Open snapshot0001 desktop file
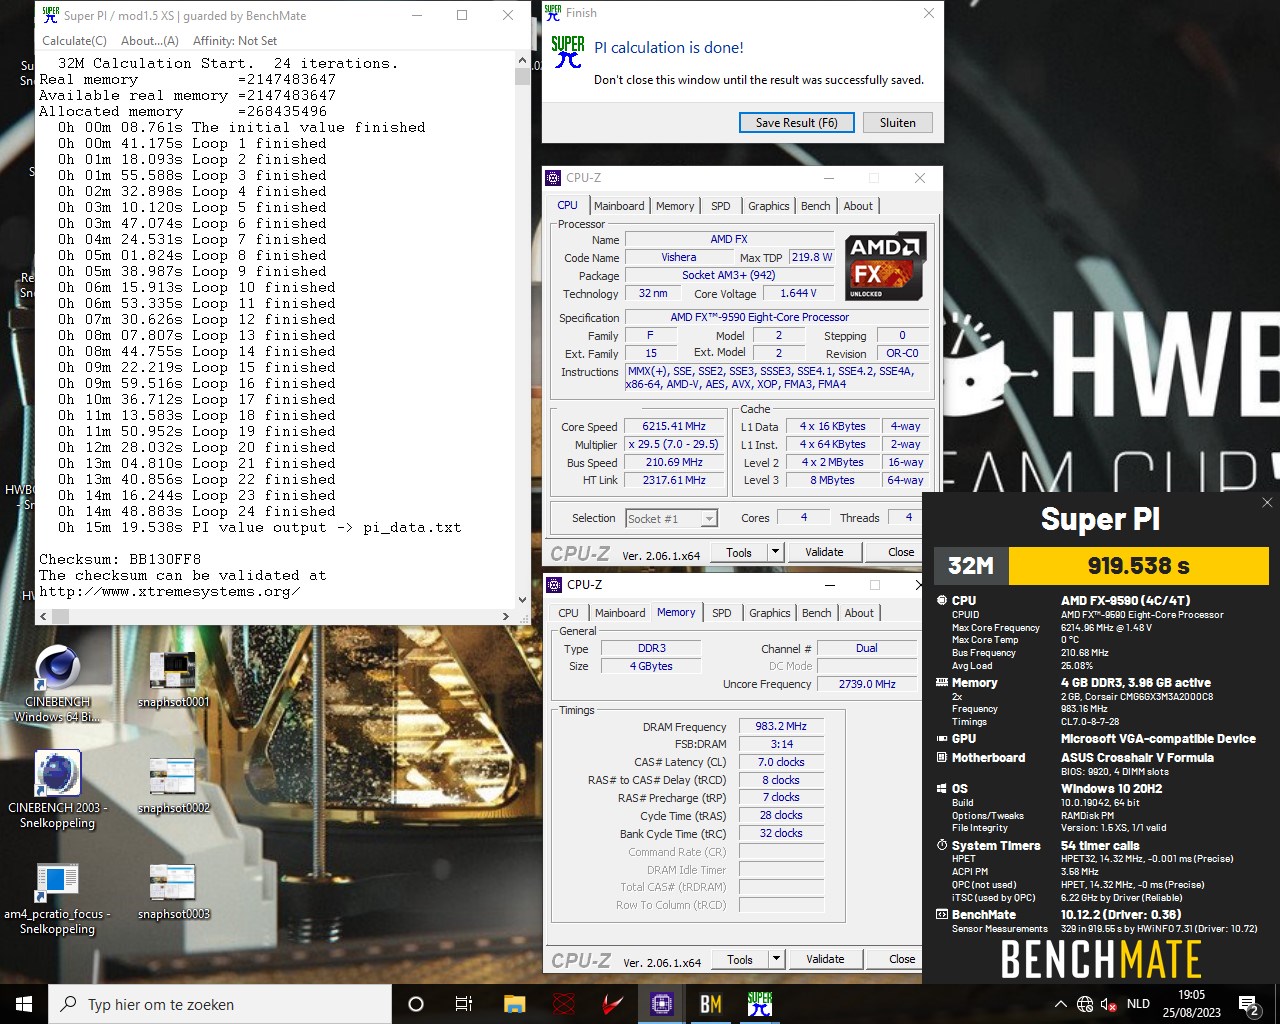This screenshot has height=1024, width=1280. click(174, 680)
